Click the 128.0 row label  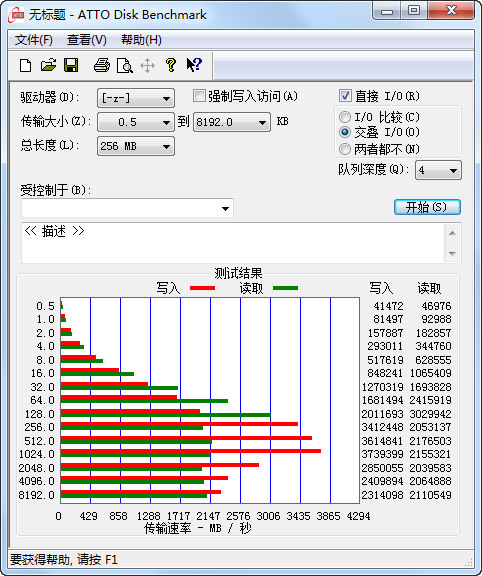pyautogui.click(x=40, y=414)
